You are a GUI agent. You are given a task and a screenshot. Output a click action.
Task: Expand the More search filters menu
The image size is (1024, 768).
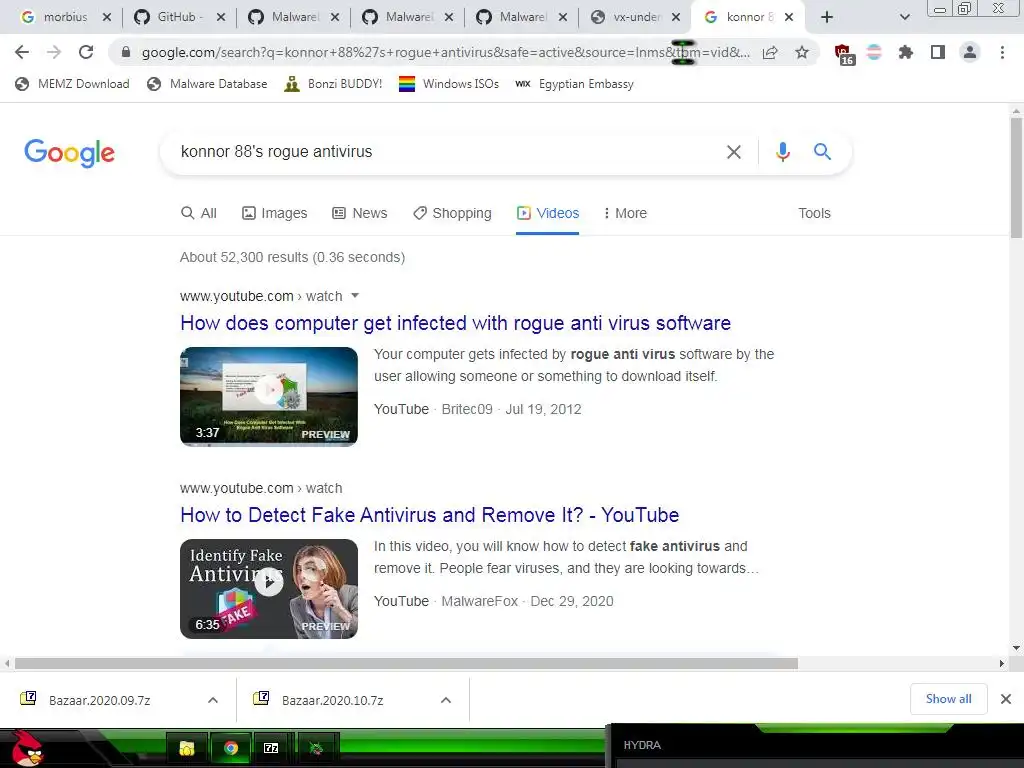pyautogui.click(x=625, y=214)
